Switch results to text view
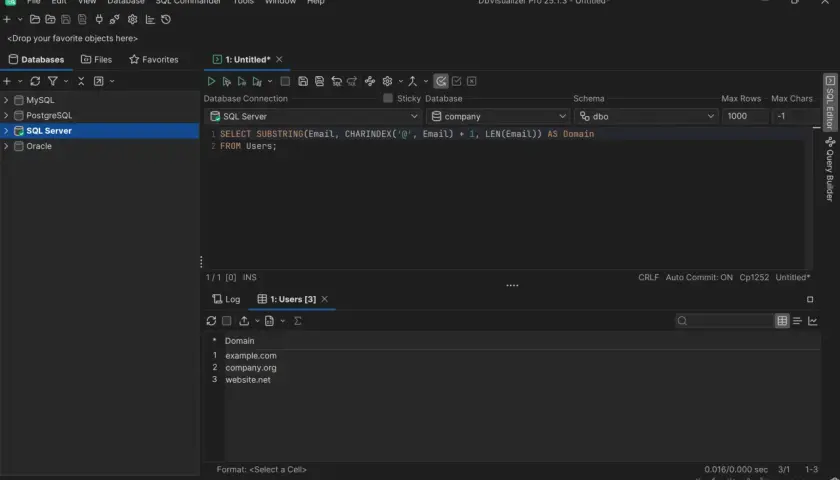The image size is (840, 480). [797, 321]
